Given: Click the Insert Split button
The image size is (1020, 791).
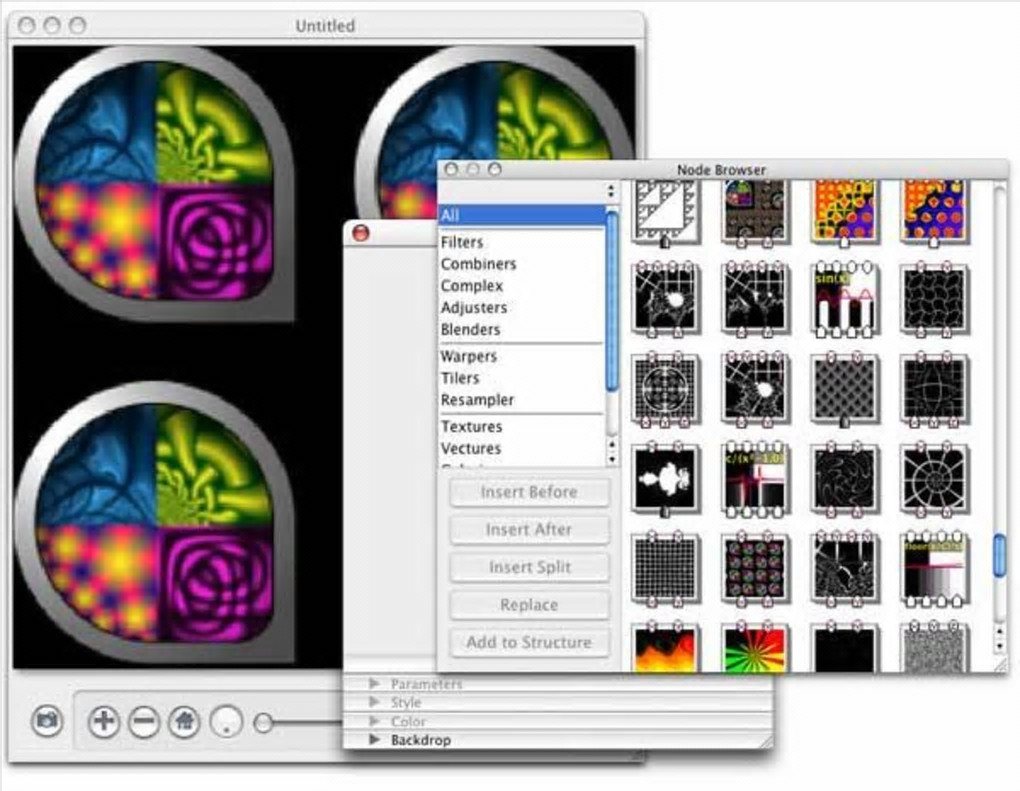Looking at the screenshot, I should click(x=530, y=568).
